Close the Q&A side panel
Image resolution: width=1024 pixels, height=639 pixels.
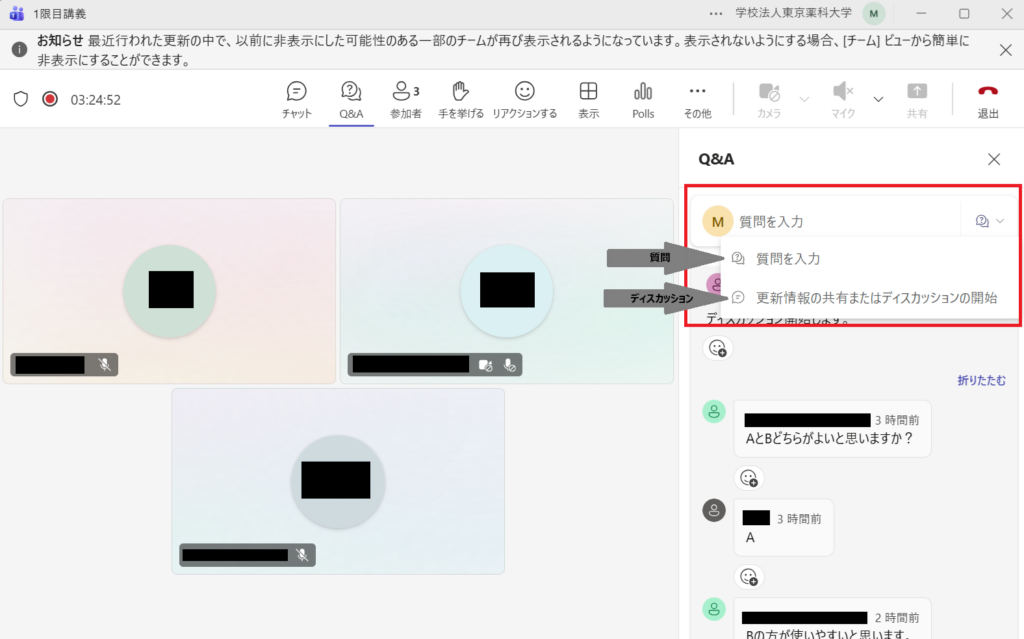(x=994, y=159)
